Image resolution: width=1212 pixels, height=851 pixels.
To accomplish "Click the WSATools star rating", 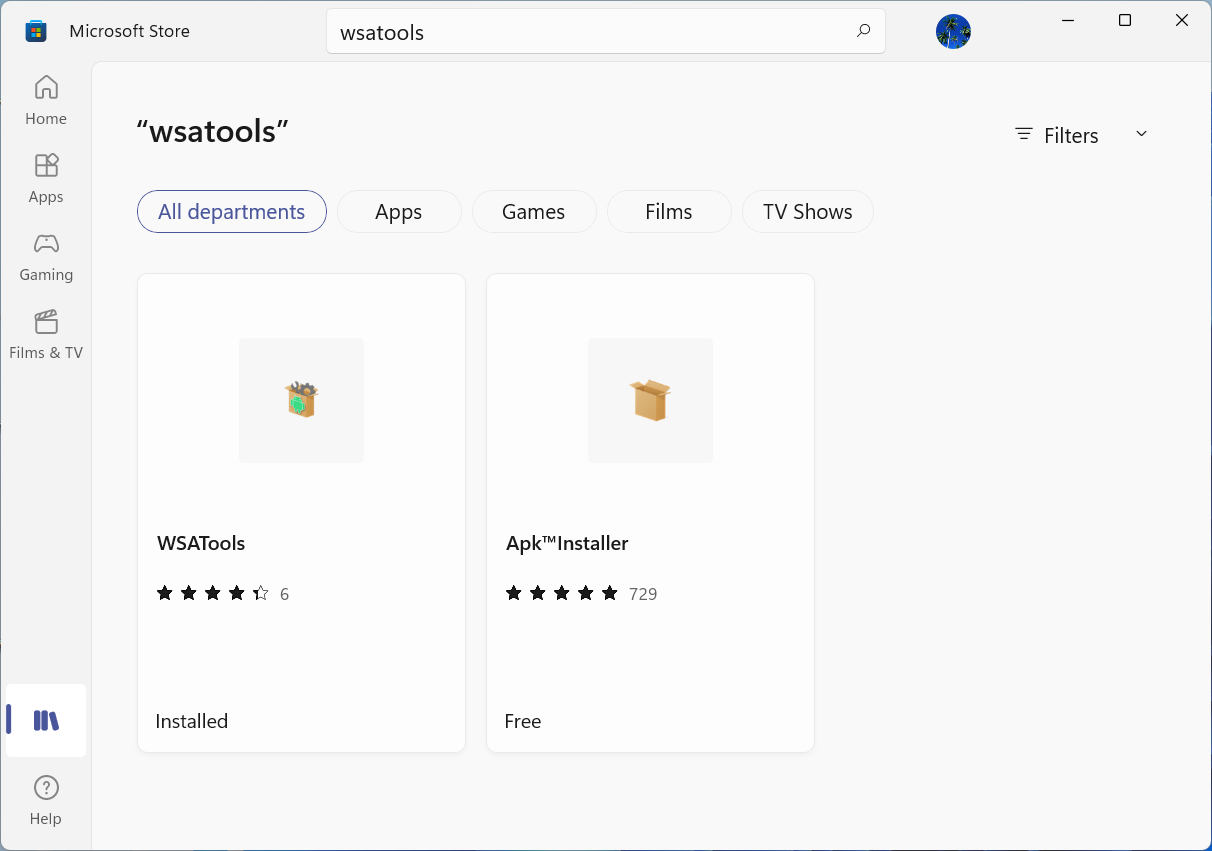I will [x=213, y=593].
